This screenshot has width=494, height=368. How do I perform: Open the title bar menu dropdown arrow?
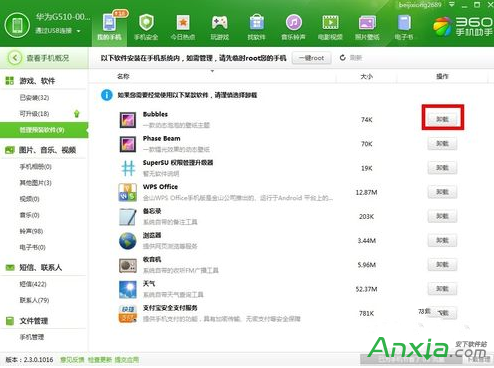point(452,5)
